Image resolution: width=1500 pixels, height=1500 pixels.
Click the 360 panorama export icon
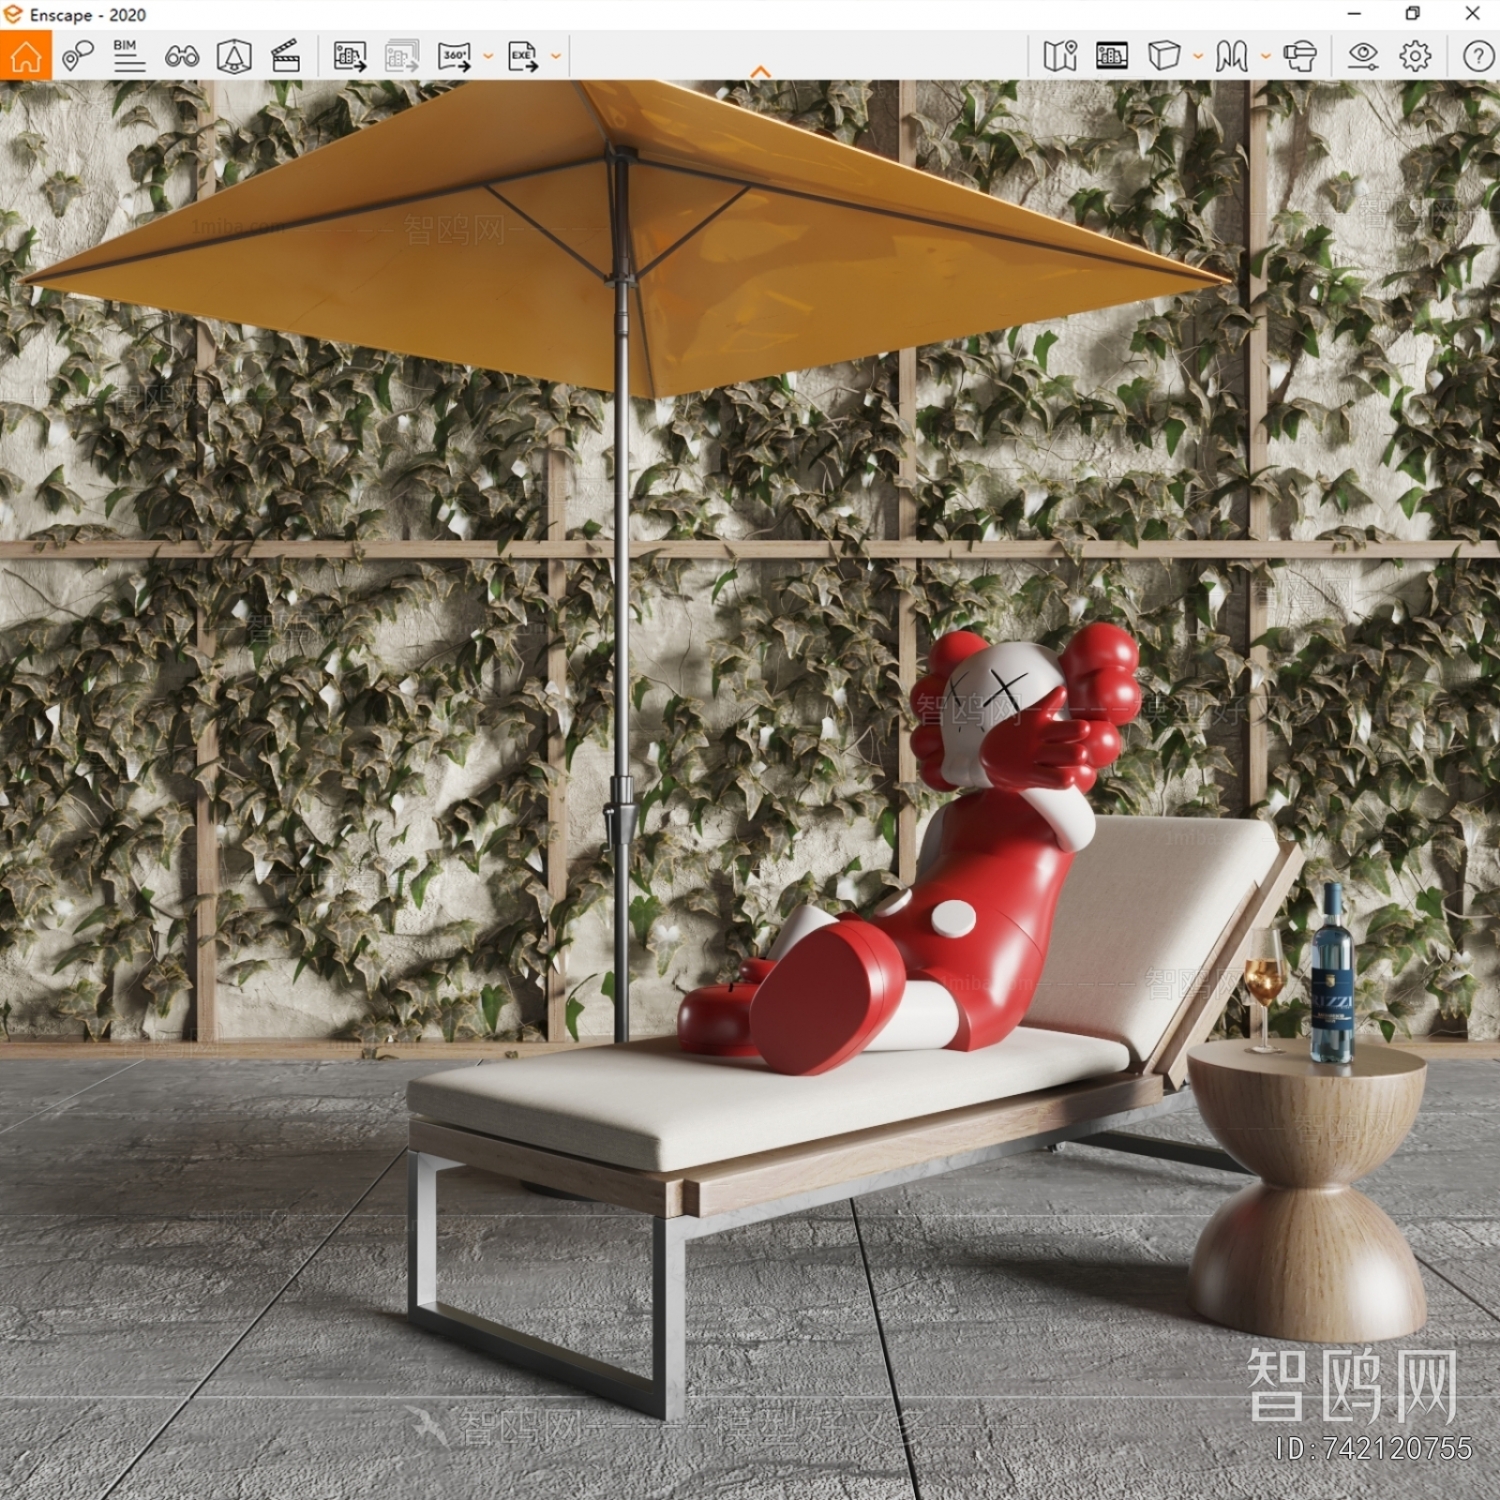454,56
